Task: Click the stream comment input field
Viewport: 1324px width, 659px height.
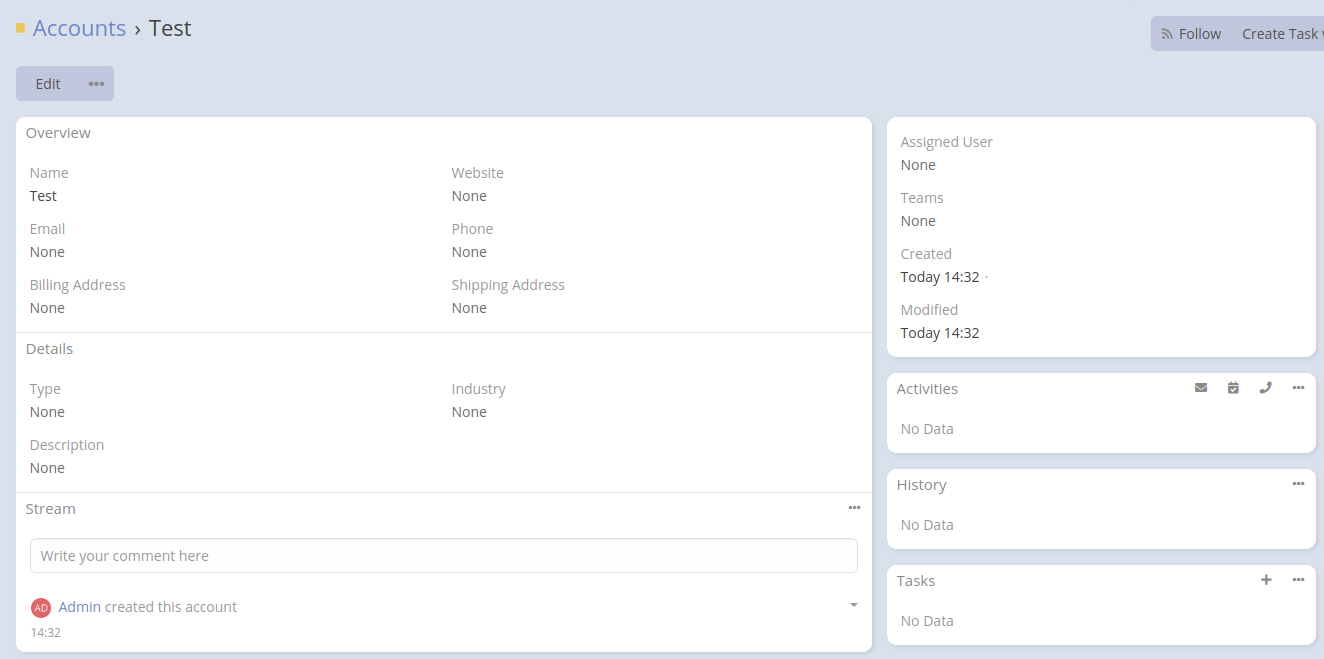Action: [x=443, y=556]
